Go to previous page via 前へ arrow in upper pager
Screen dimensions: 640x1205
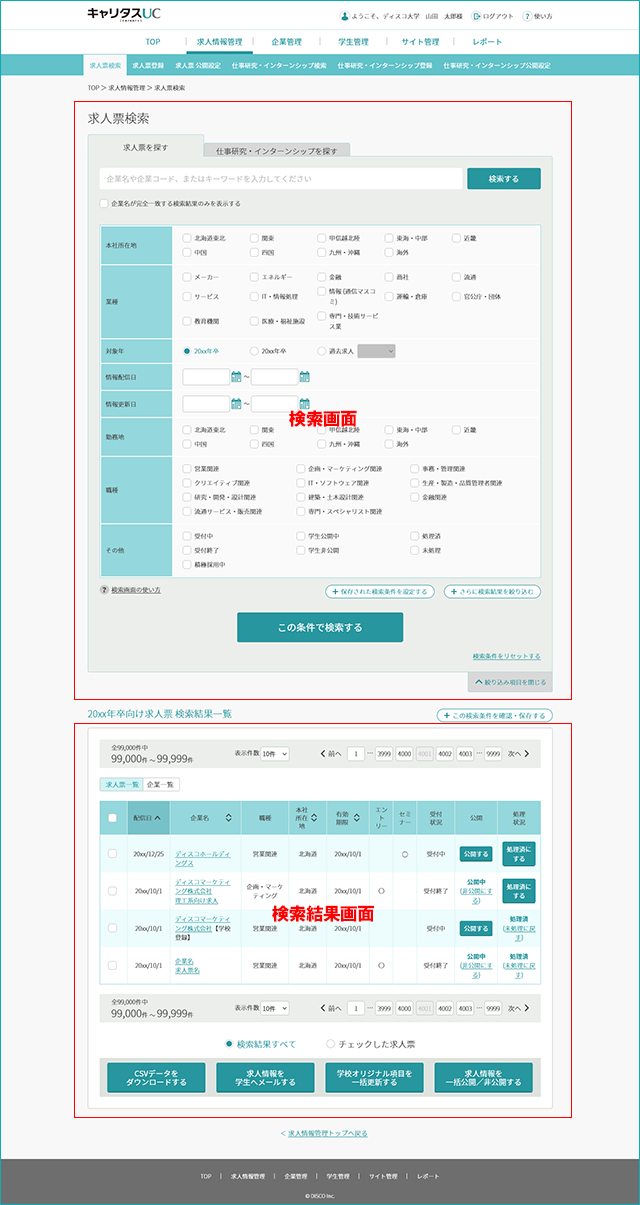324,753
